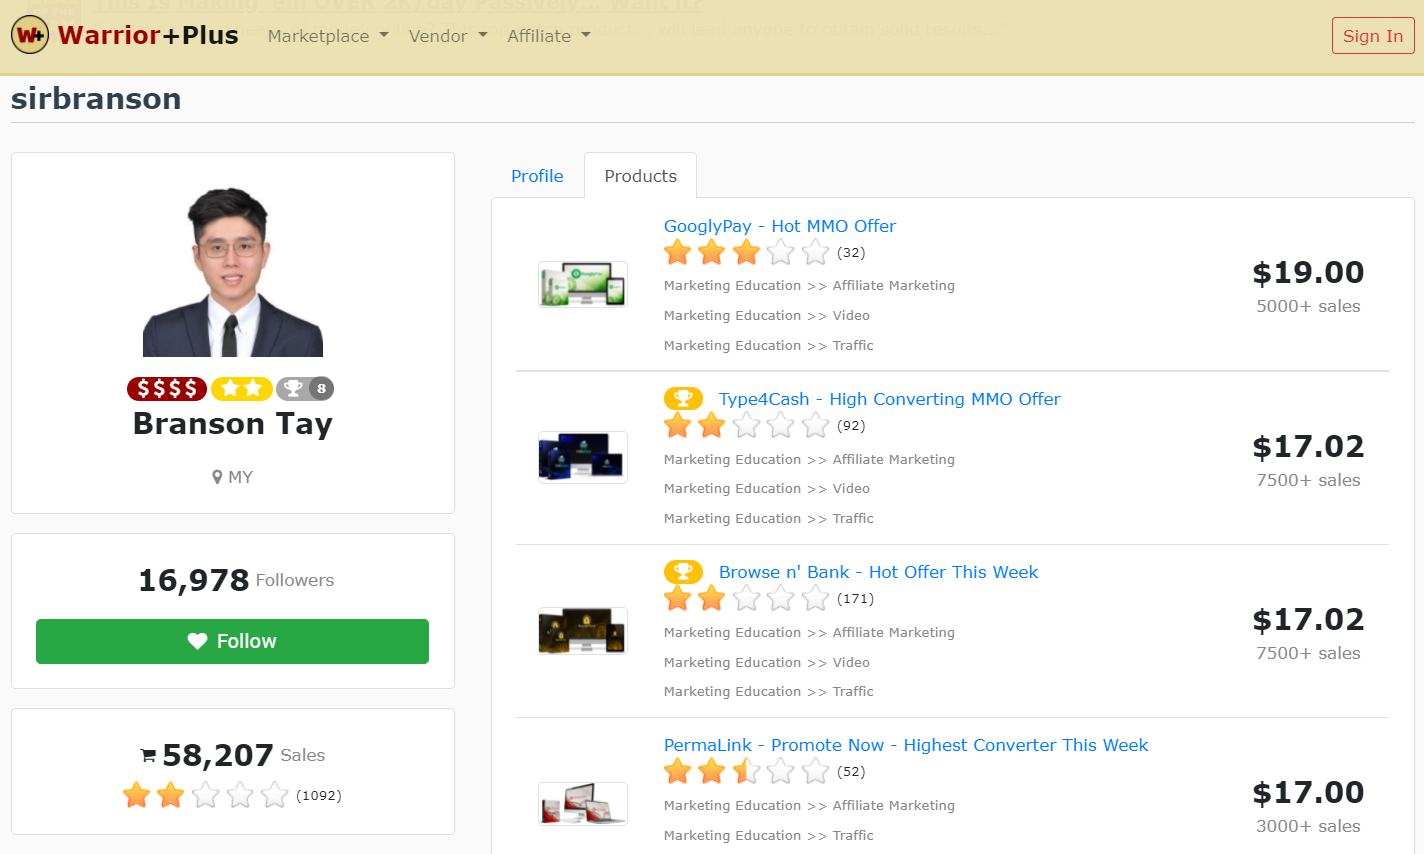Expand the Vendor dropdown menu
The image size is (1424, 854).
tap(448, 36)
